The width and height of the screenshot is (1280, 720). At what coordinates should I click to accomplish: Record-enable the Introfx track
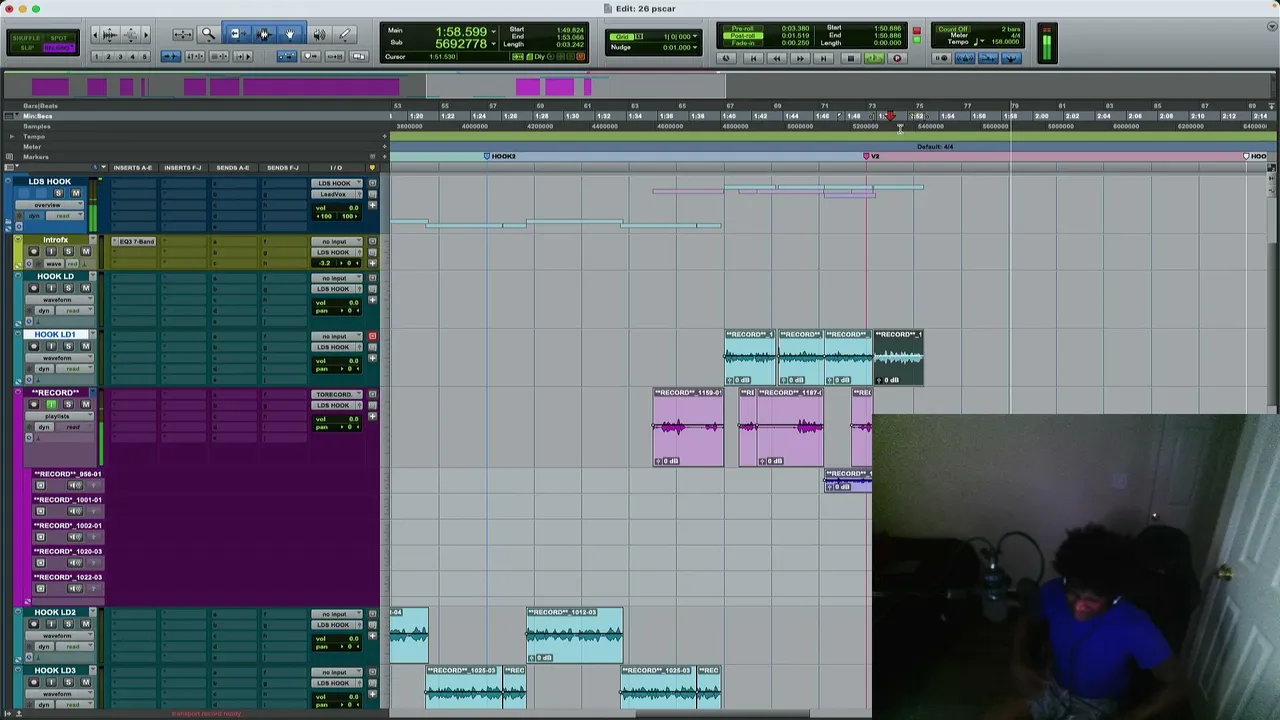pos(34,252)
